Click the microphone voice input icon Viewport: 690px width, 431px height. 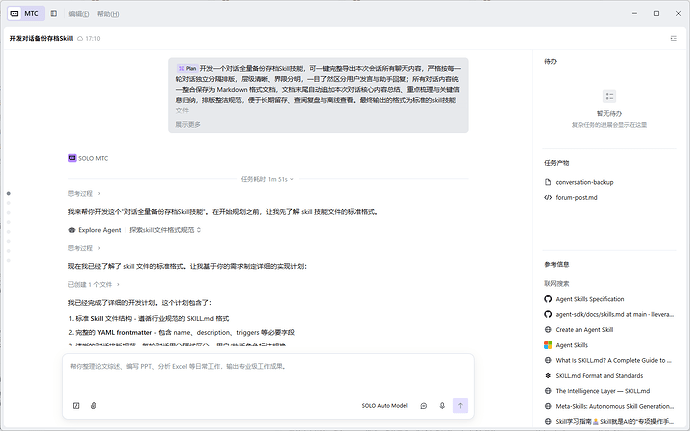click(442, 405)
